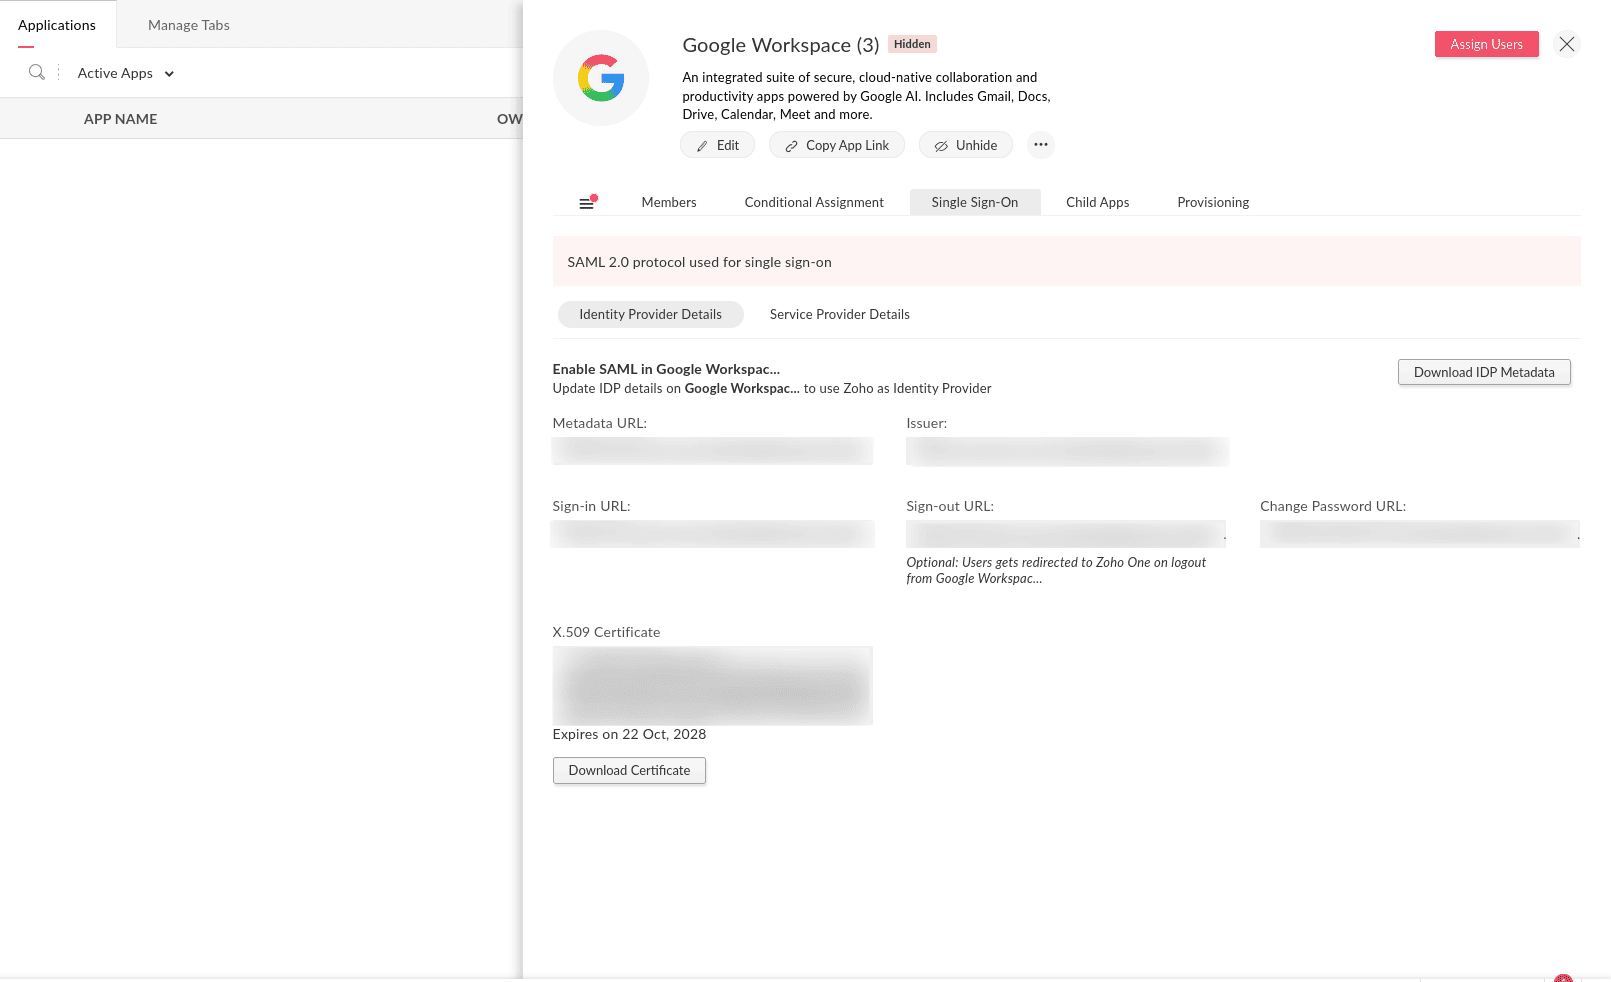Screen dimensions: 1611x982
Task: Click the Issuer field
Action: click(1067, 451)
